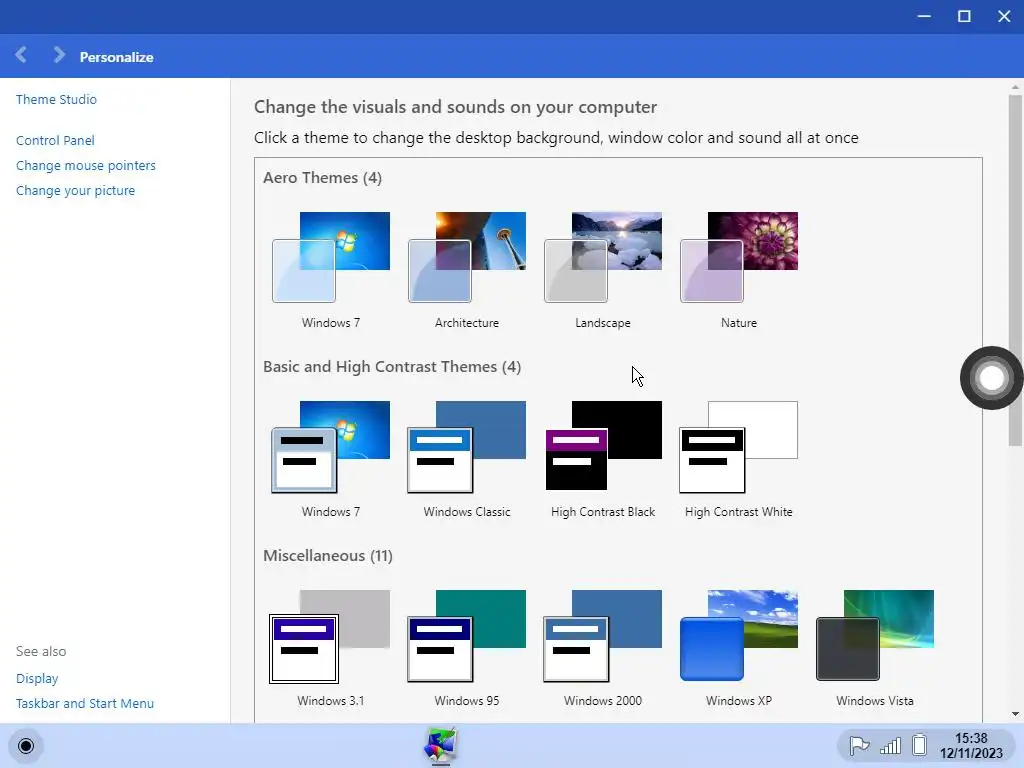Open the Display link
The image size is (1024, 768).
tap(37, 679)
